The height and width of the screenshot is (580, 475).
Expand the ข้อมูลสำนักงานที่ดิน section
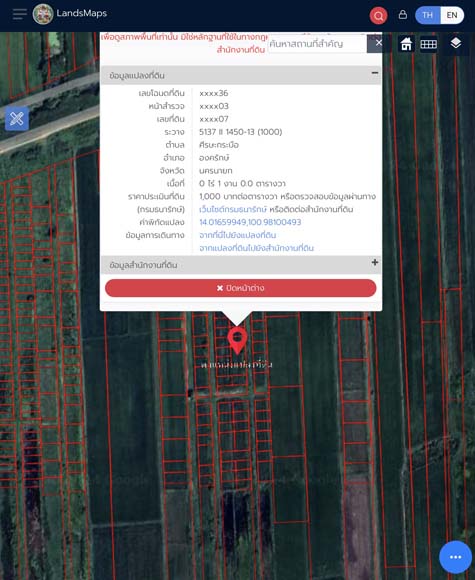pyautogui.click(x=375, y=262)
